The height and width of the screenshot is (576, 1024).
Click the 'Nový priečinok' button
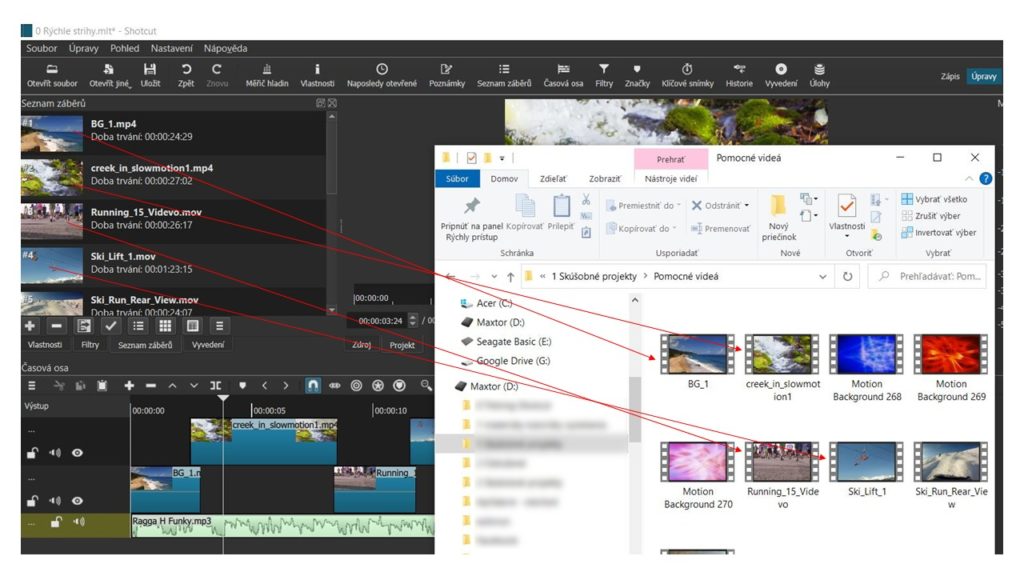point(778,217)
